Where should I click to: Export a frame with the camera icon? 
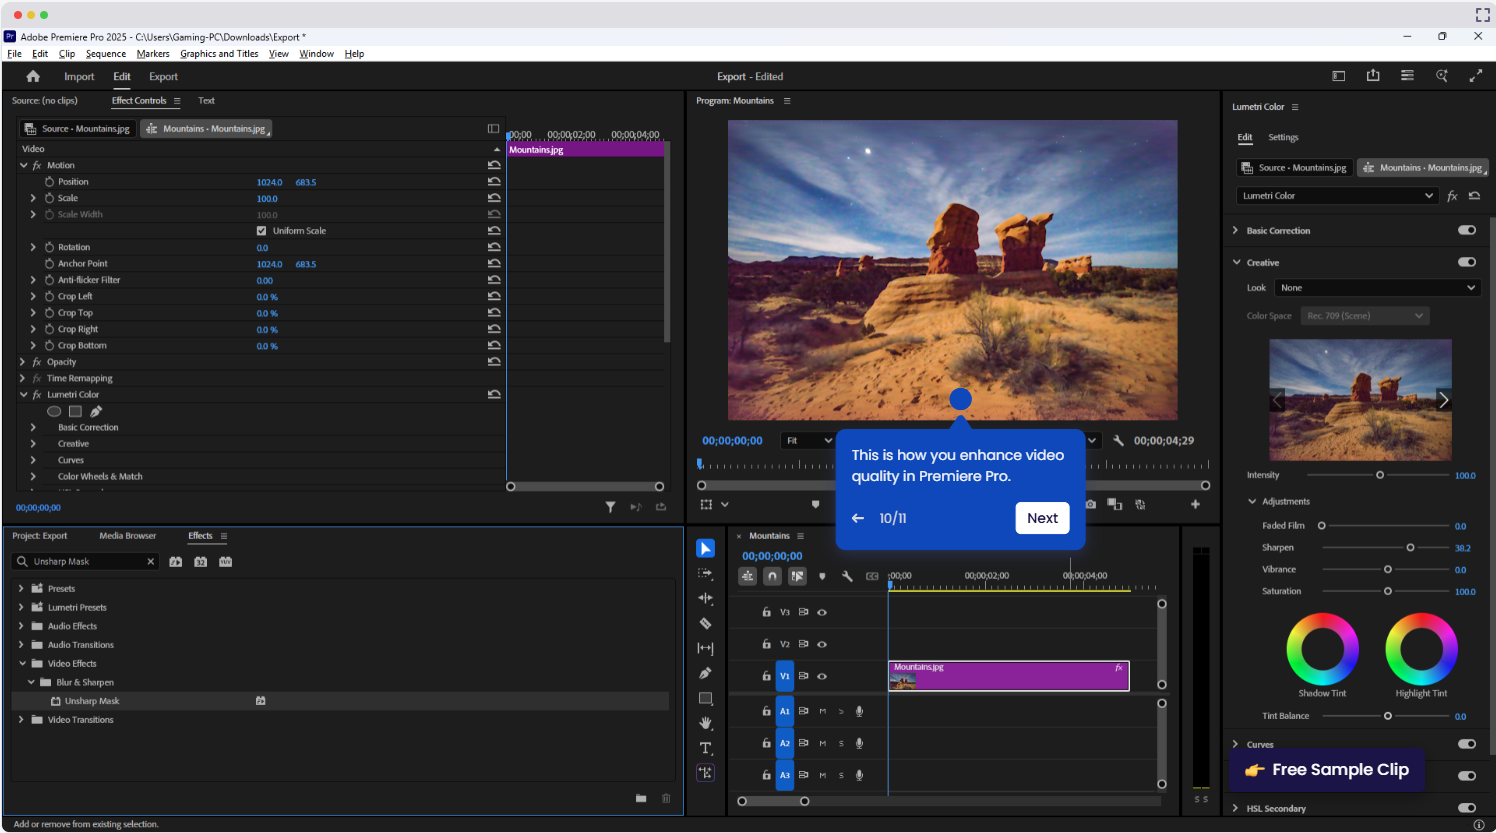tap(1089, 505)
